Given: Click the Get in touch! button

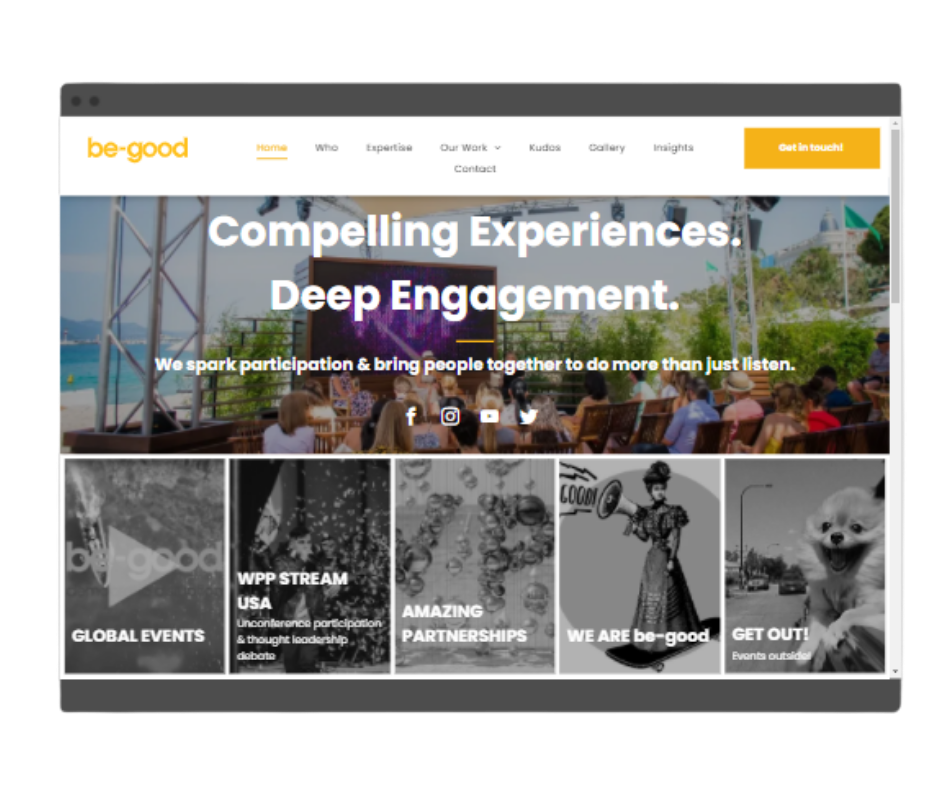Looking at the screenshot, I should tap(812, 148).
